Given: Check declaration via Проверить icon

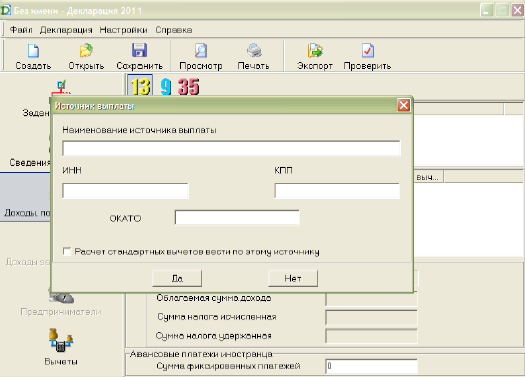Looking at the screenshot, I should pyautogui.click(x=367, y=56).
